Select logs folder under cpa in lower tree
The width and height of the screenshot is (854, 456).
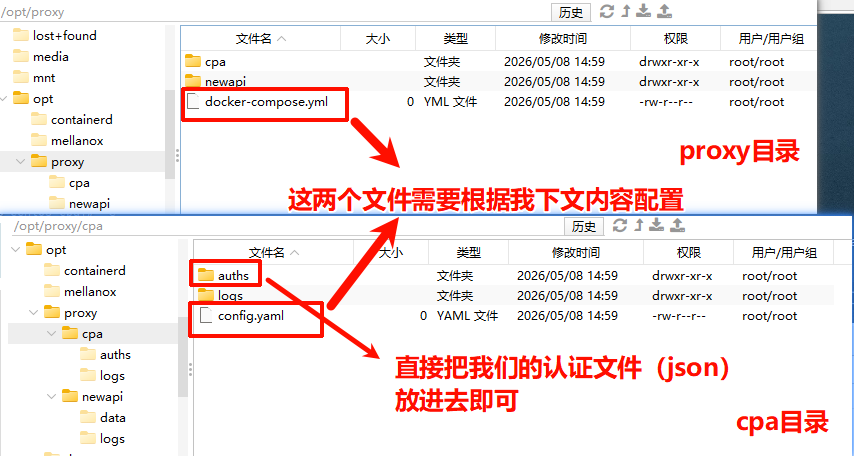112,375
